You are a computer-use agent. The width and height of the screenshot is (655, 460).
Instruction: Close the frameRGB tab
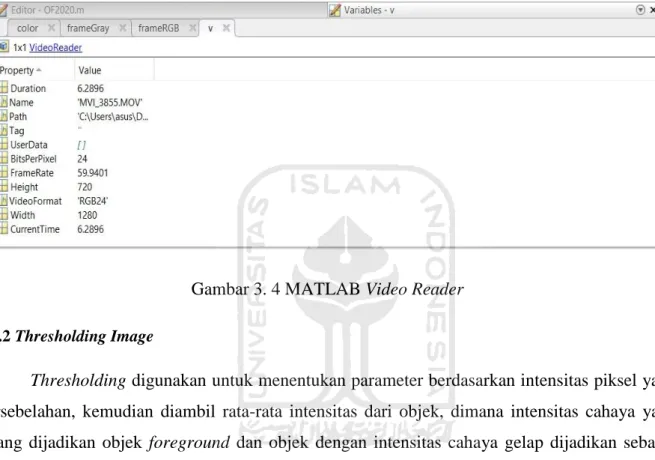pos(192,28)
